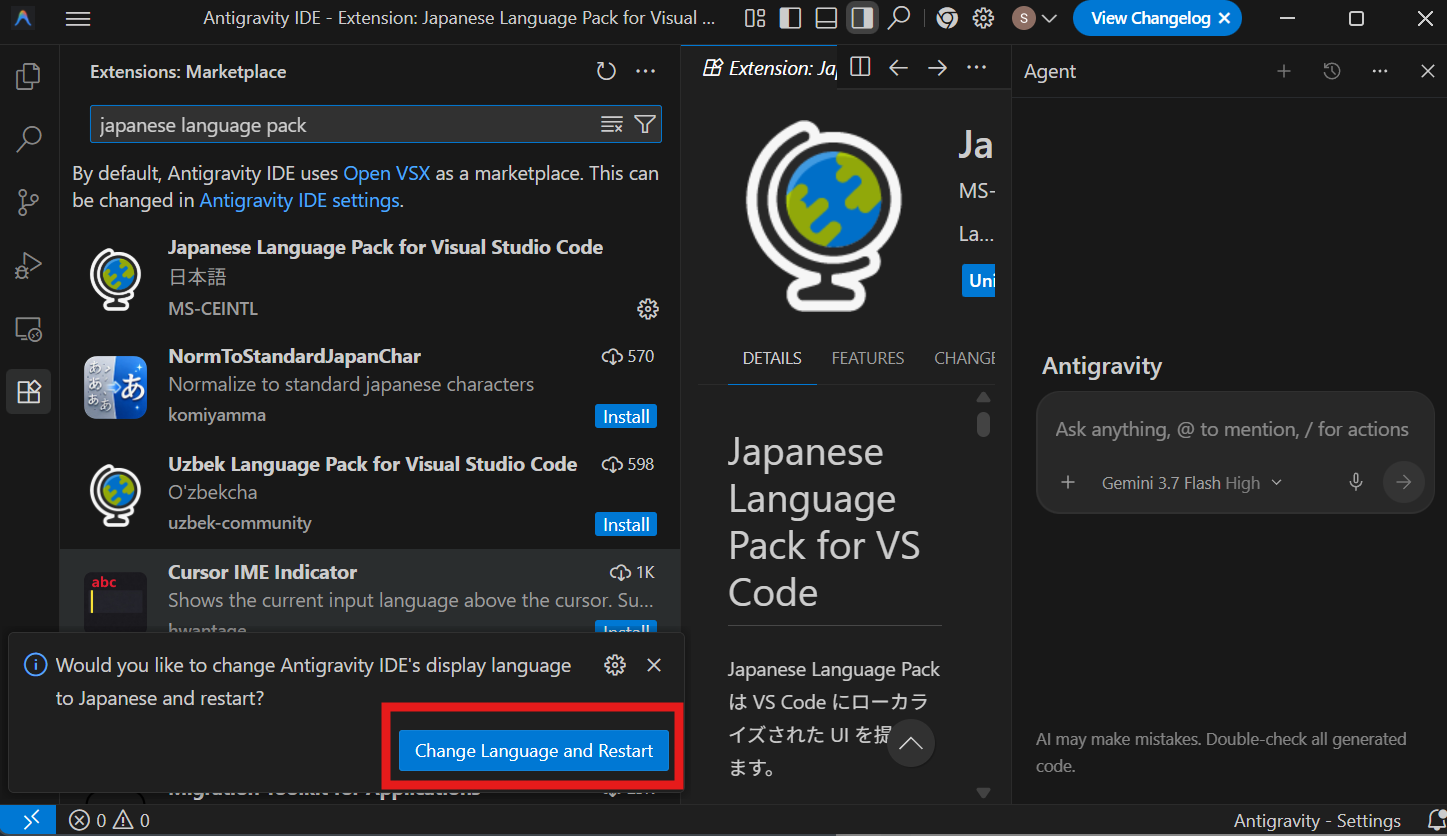The width and height of the screenshot is (1447, 836).
Task: Customize layout from title bar
Action: [755, 18]
